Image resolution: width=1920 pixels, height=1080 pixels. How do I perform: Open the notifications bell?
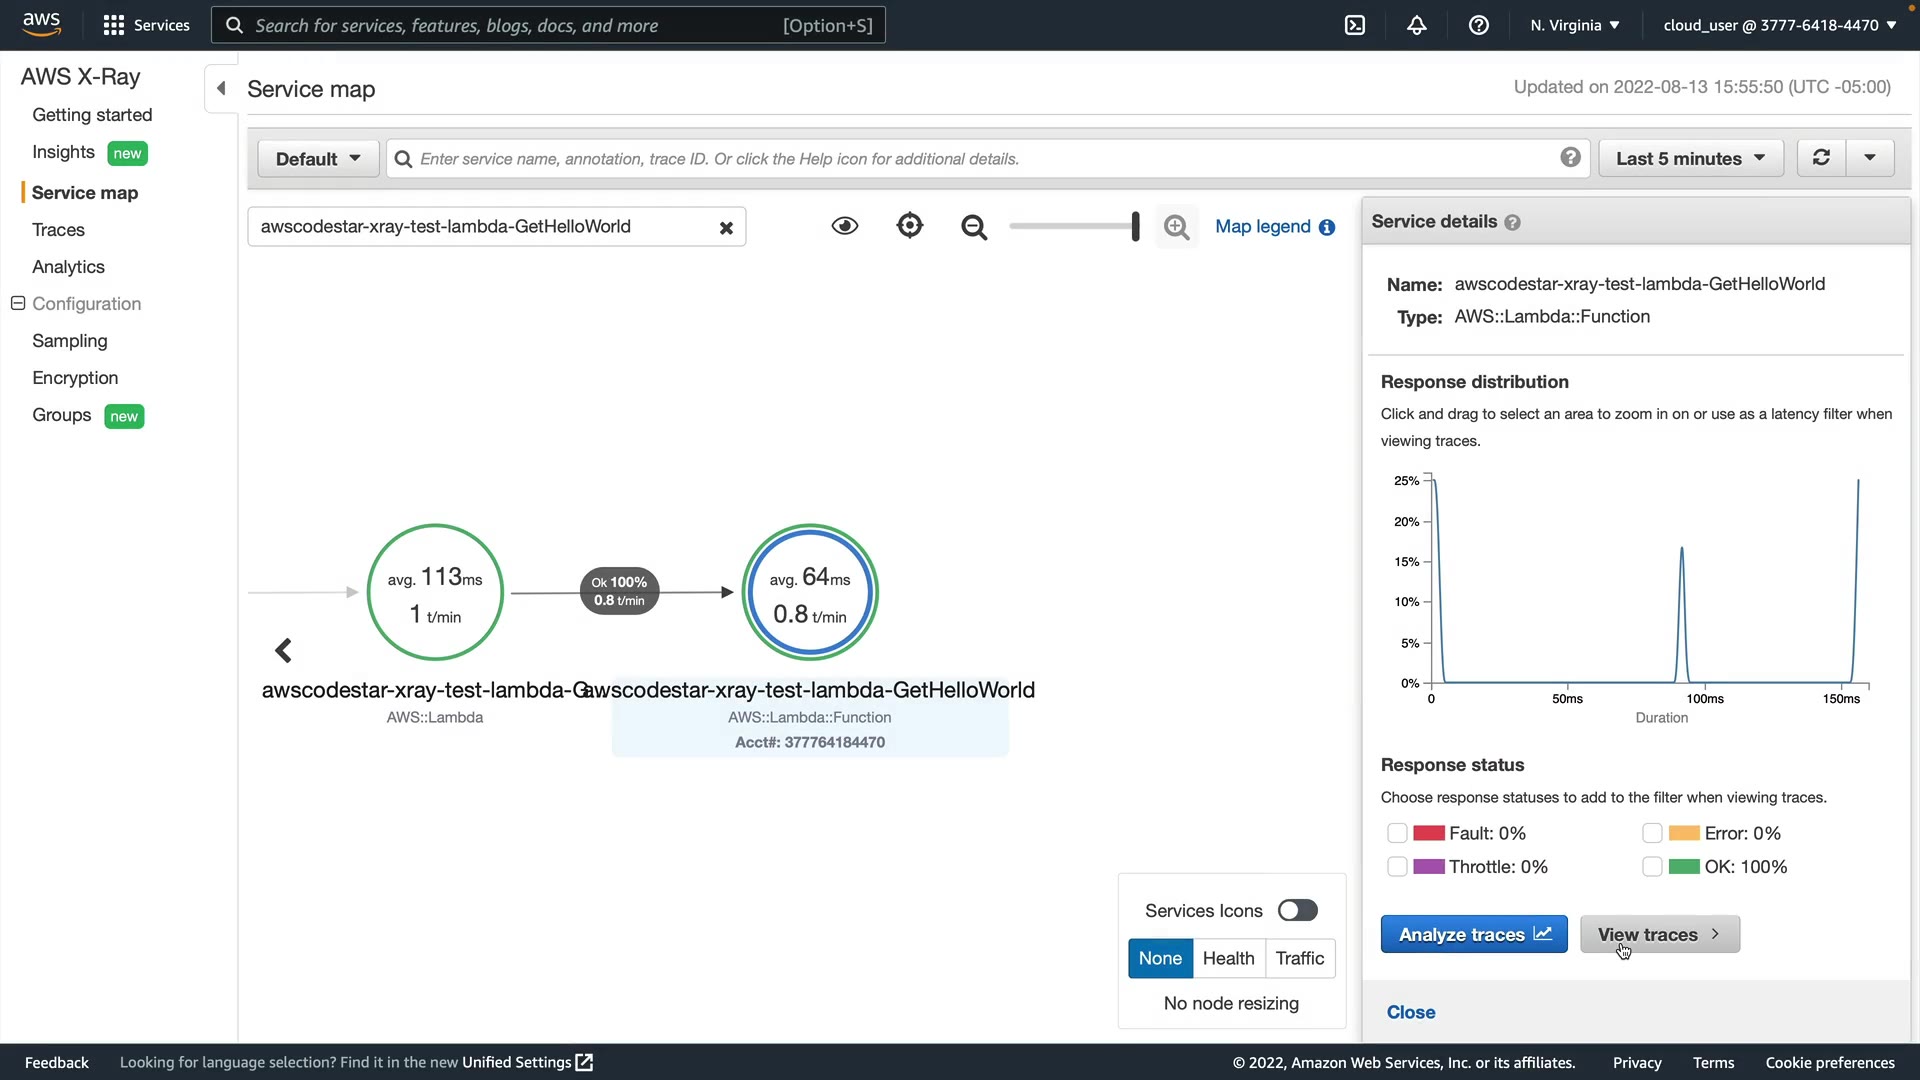tap(1417, 25)
